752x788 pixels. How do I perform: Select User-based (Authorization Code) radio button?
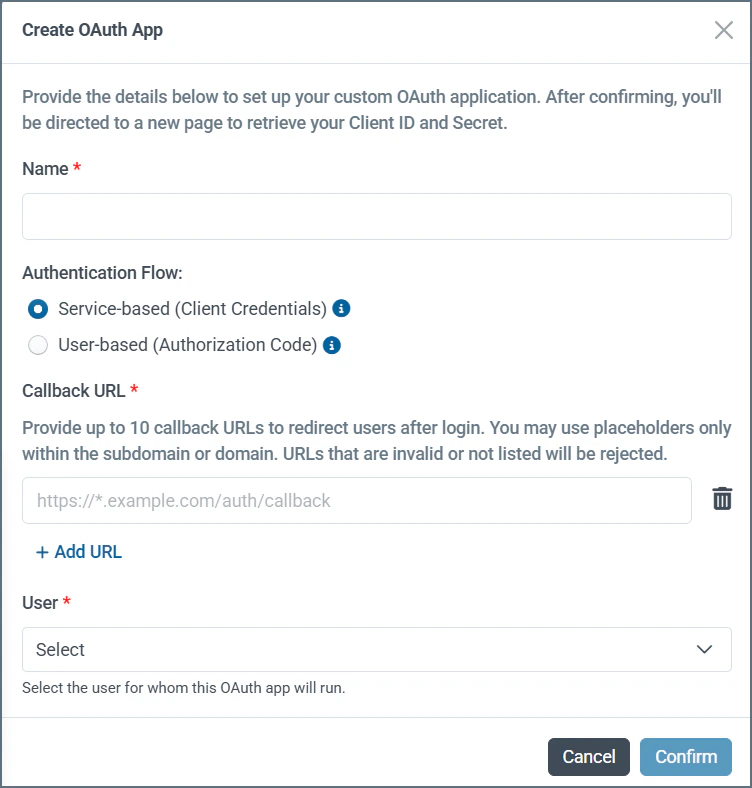[x=38, y=345]
